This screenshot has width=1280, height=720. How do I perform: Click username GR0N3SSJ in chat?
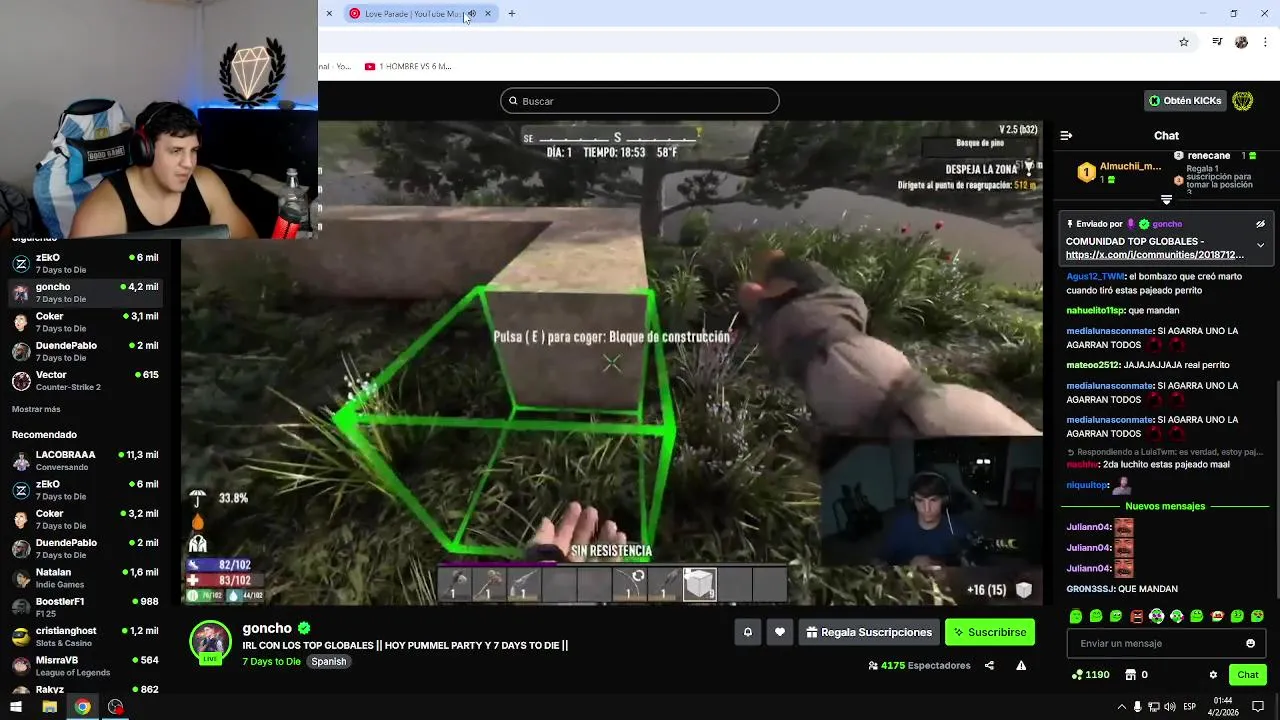[1090, 589]
